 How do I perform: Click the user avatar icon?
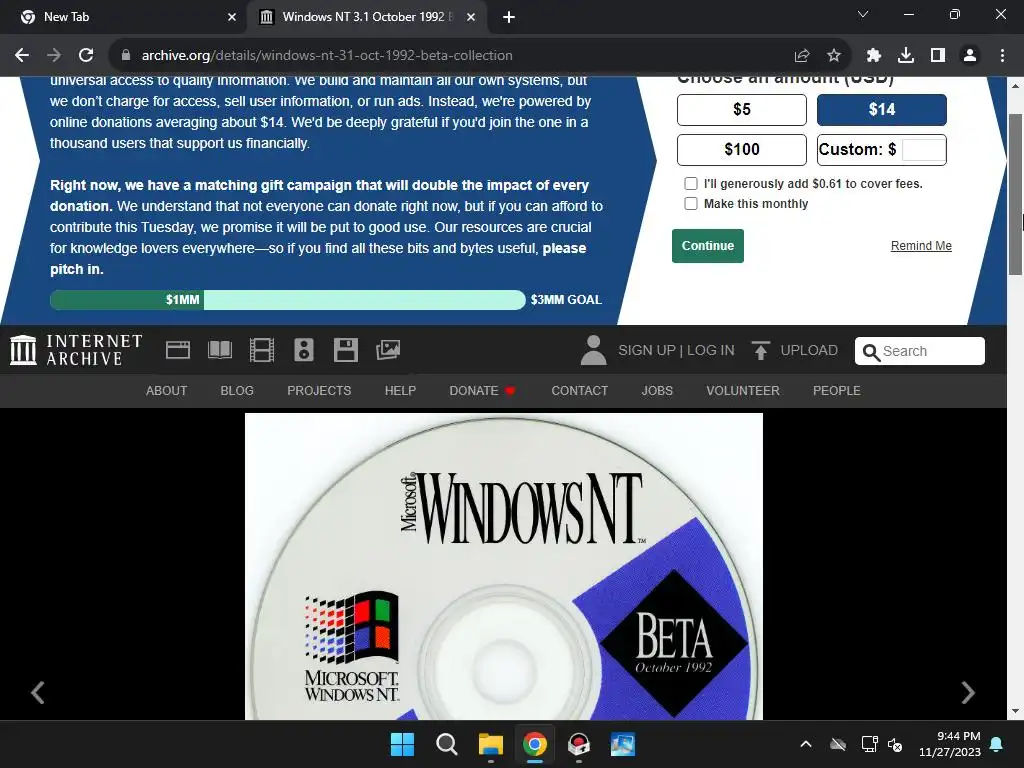(x=593, y=350)
